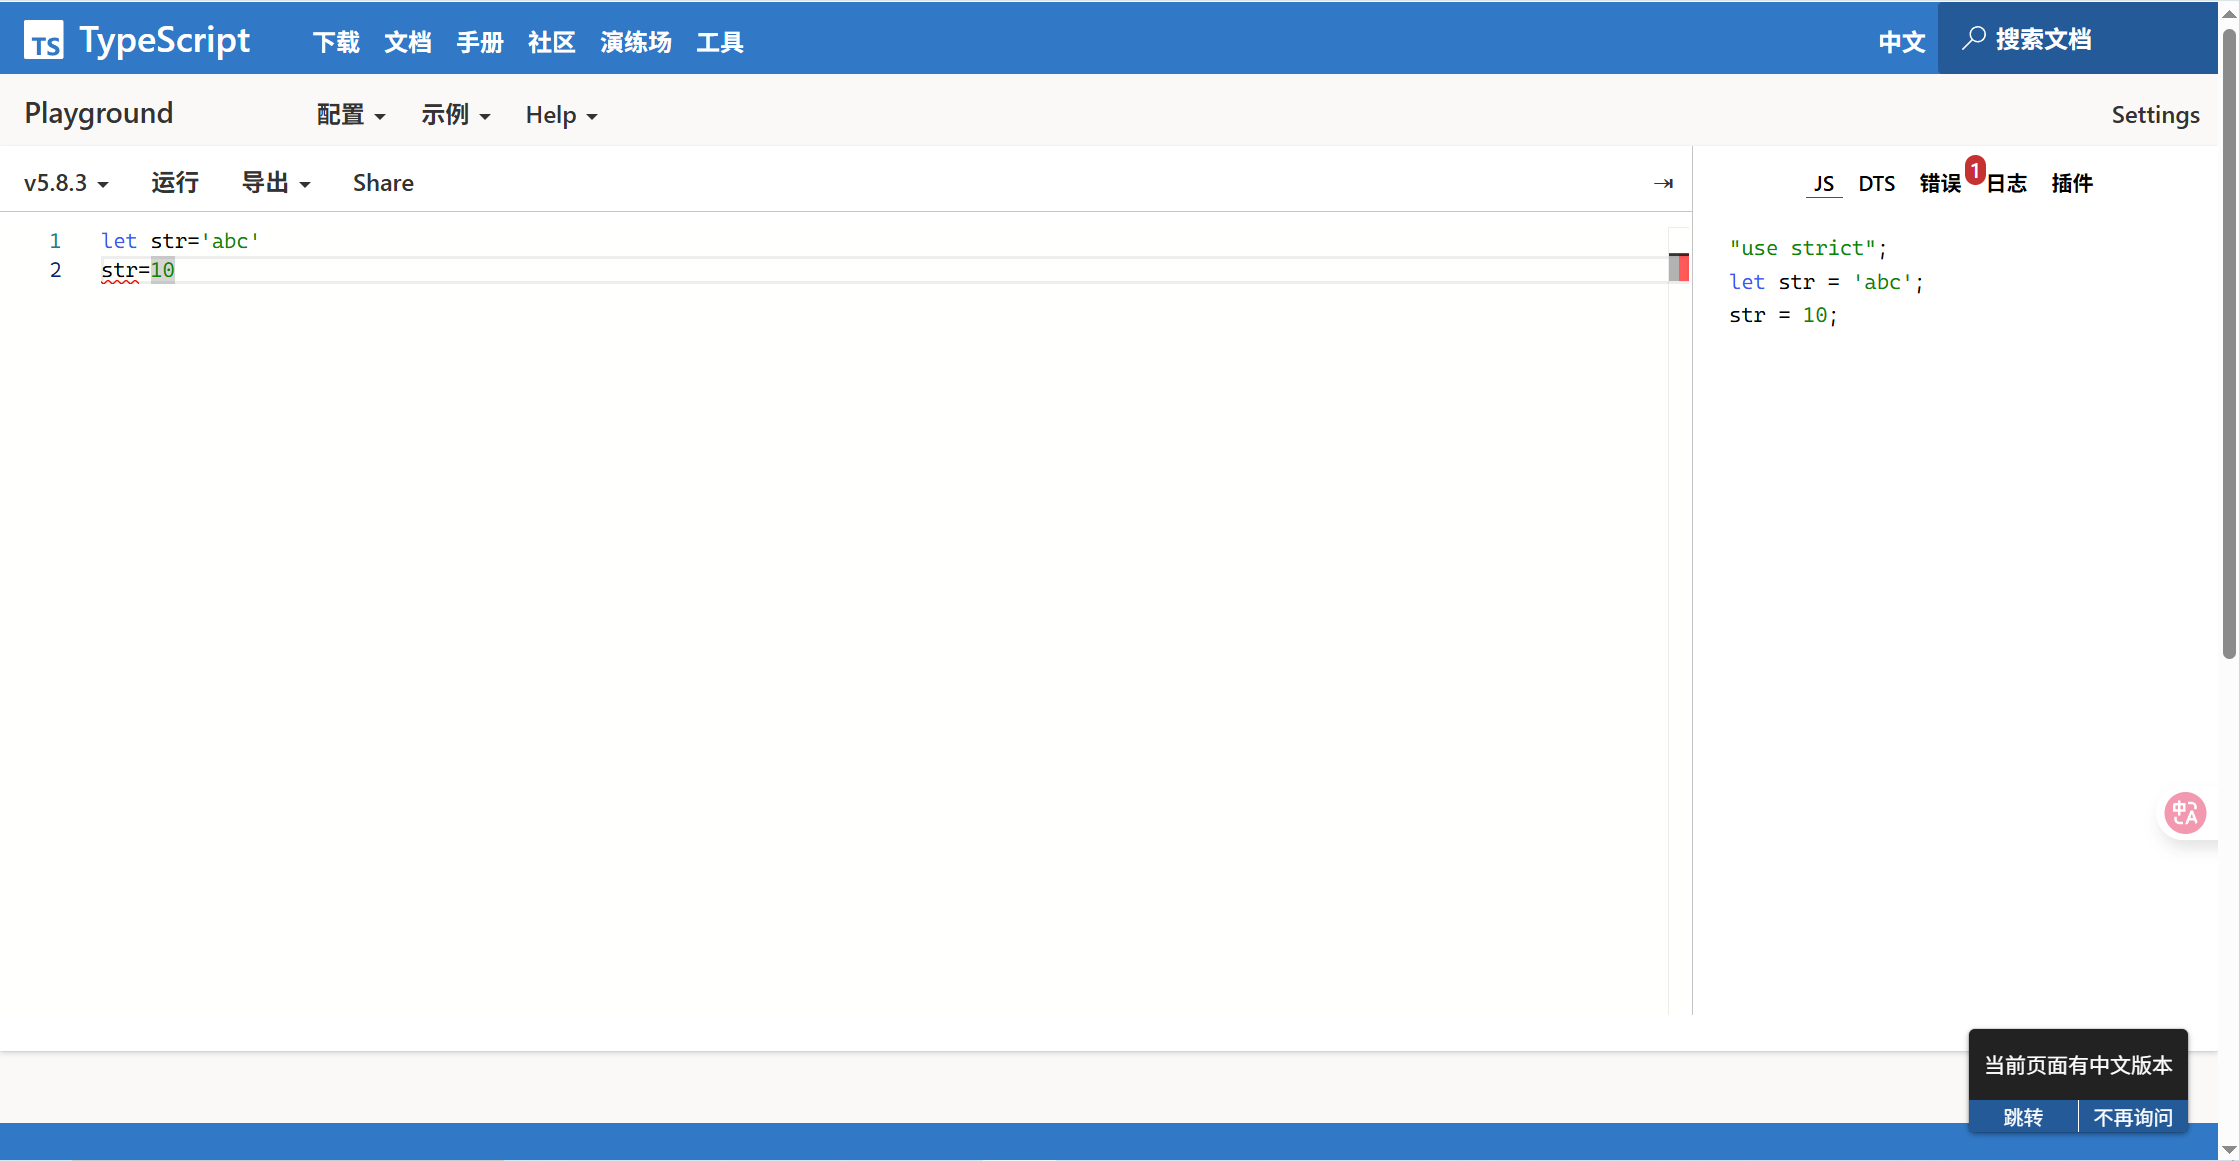The image size is (2239, 1161).
Task: Click the search magnifier icon
Action: (1973, 39)
